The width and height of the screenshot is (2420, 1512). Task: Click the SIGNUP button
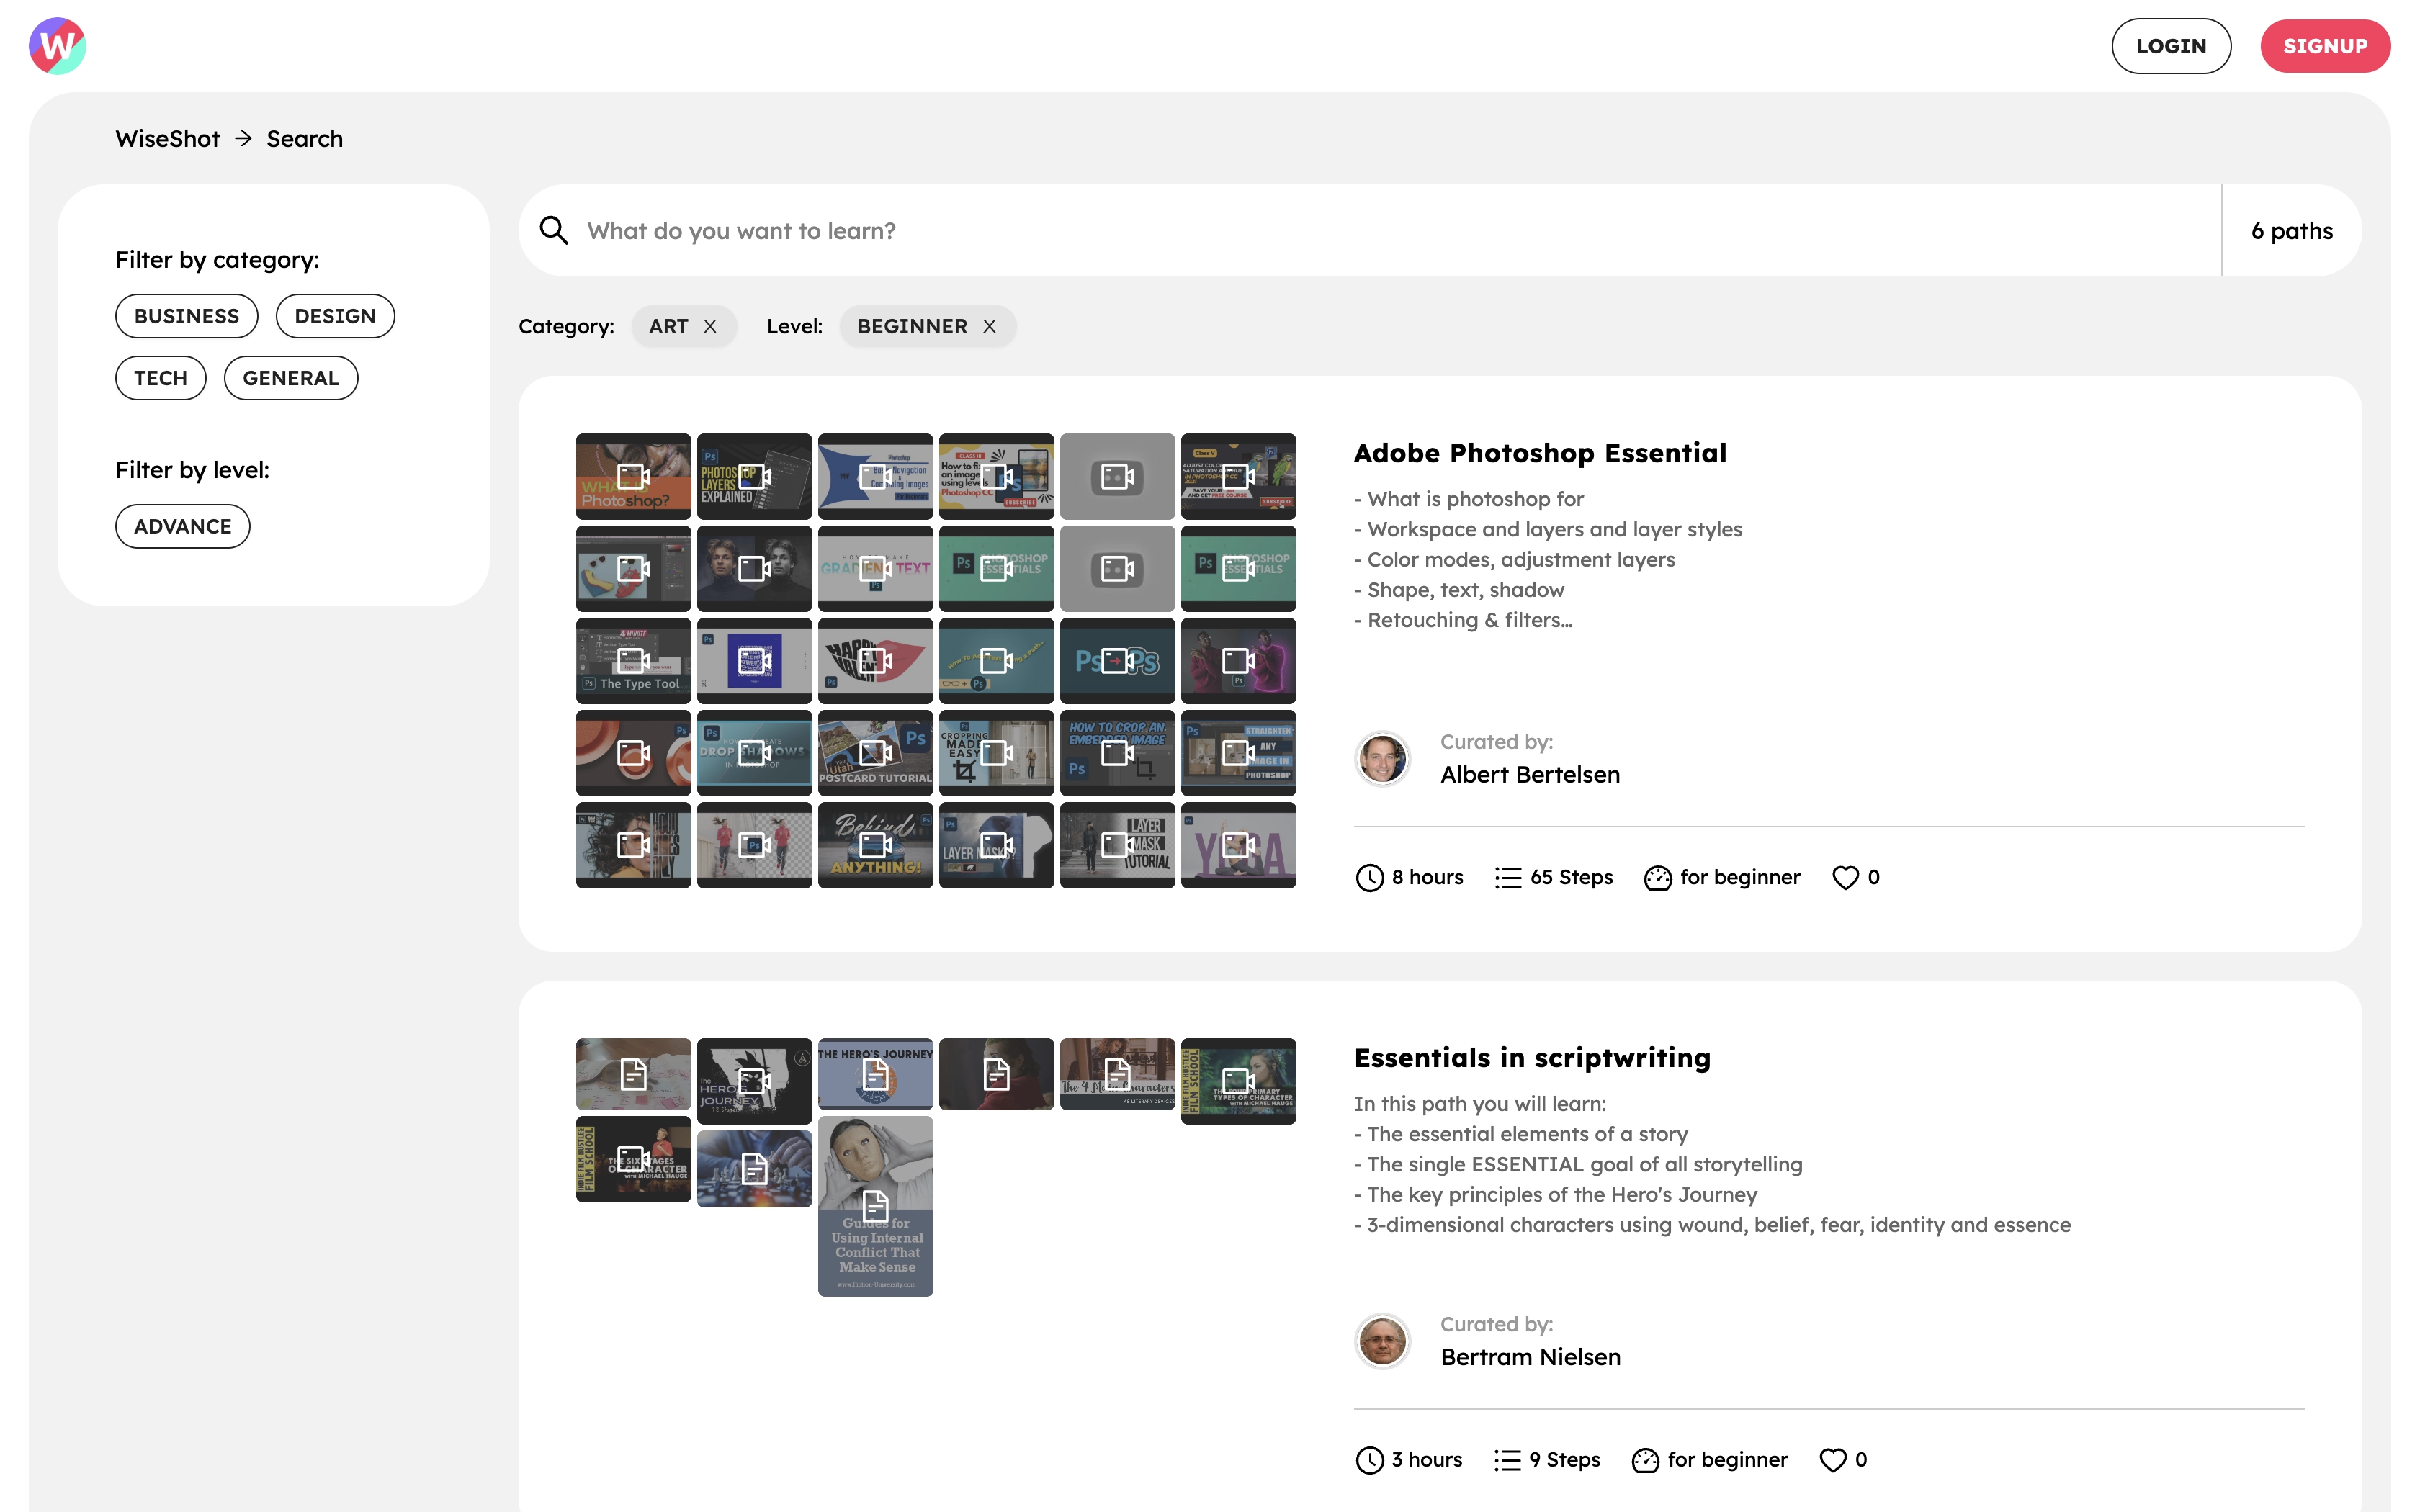coord(2326,45)
